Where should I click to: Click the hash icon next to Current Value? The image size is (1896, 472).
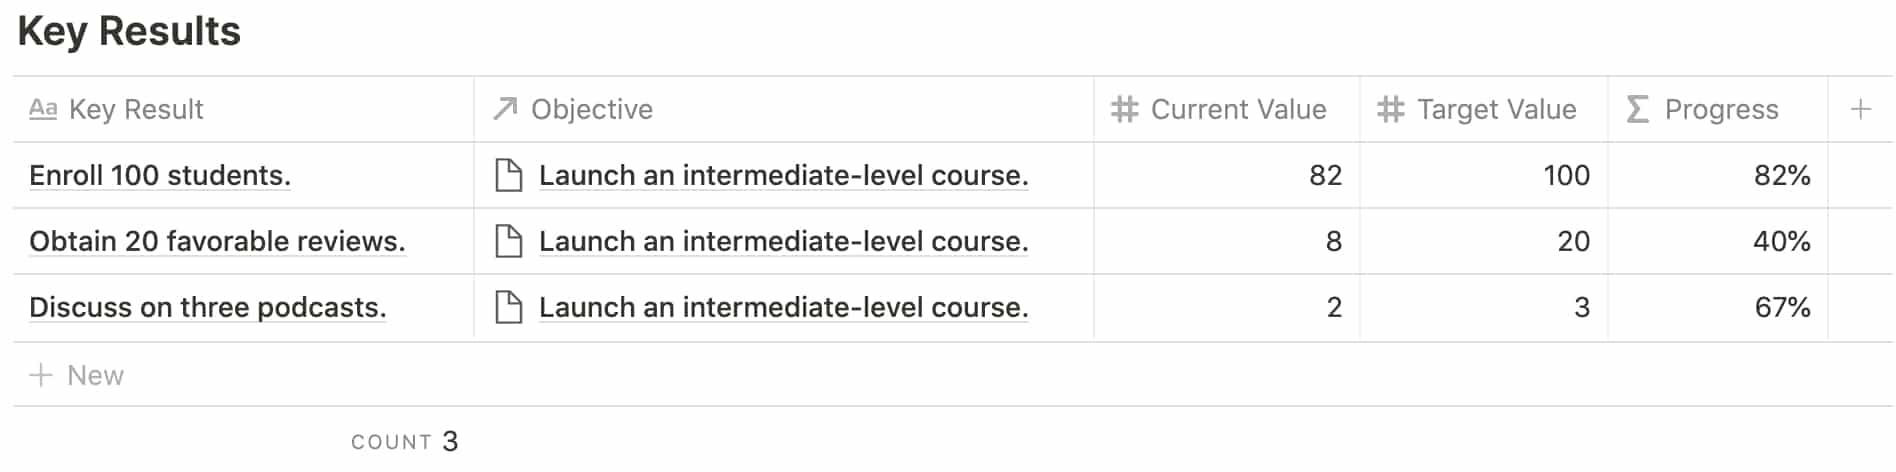pyautogui.click(x=1125, y=109)
